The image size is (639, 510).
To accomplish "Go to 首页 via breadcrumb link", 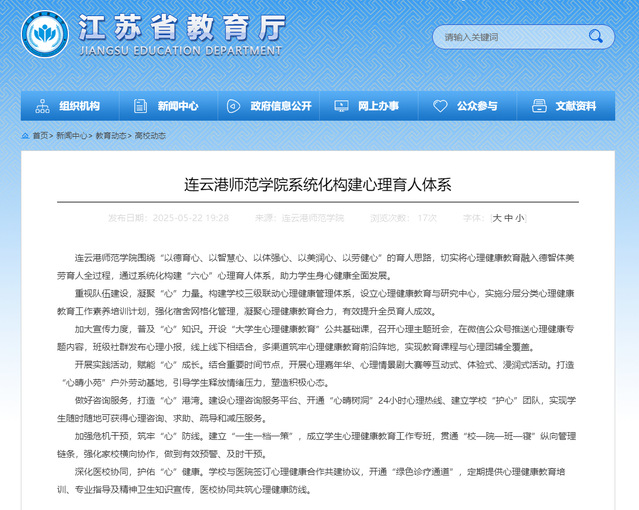I will 40,135.
